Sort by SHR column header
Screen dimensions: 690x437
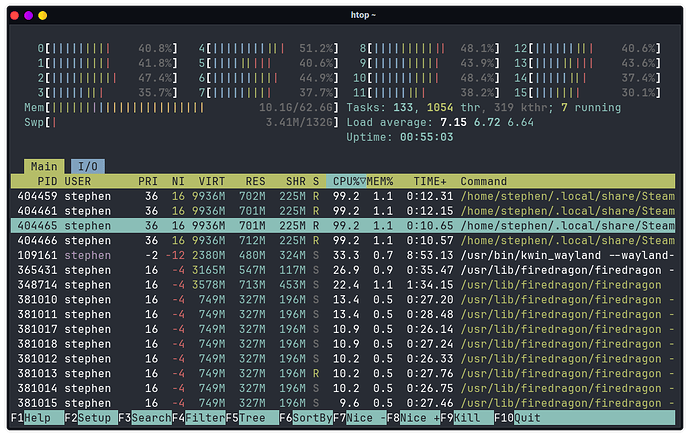pos(296,181)
